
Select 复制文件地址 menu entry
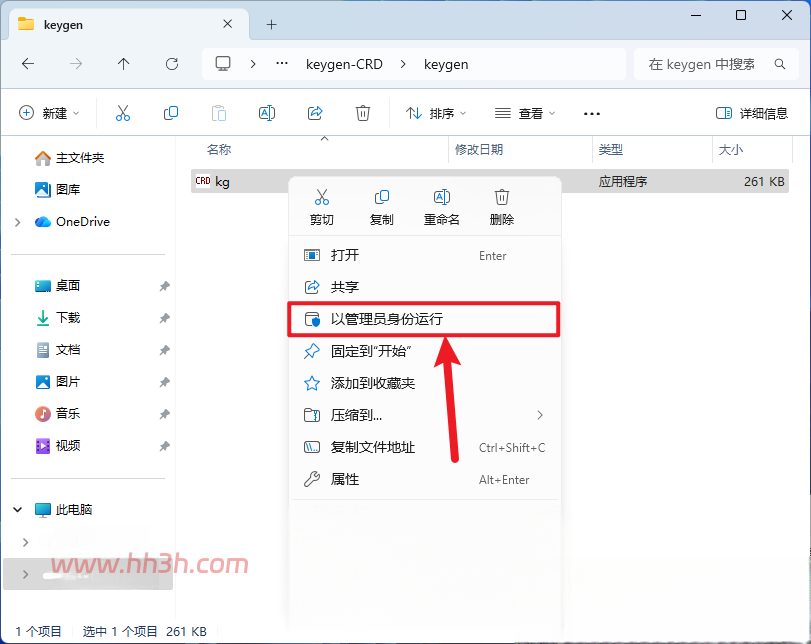click(x=425, y=447)
